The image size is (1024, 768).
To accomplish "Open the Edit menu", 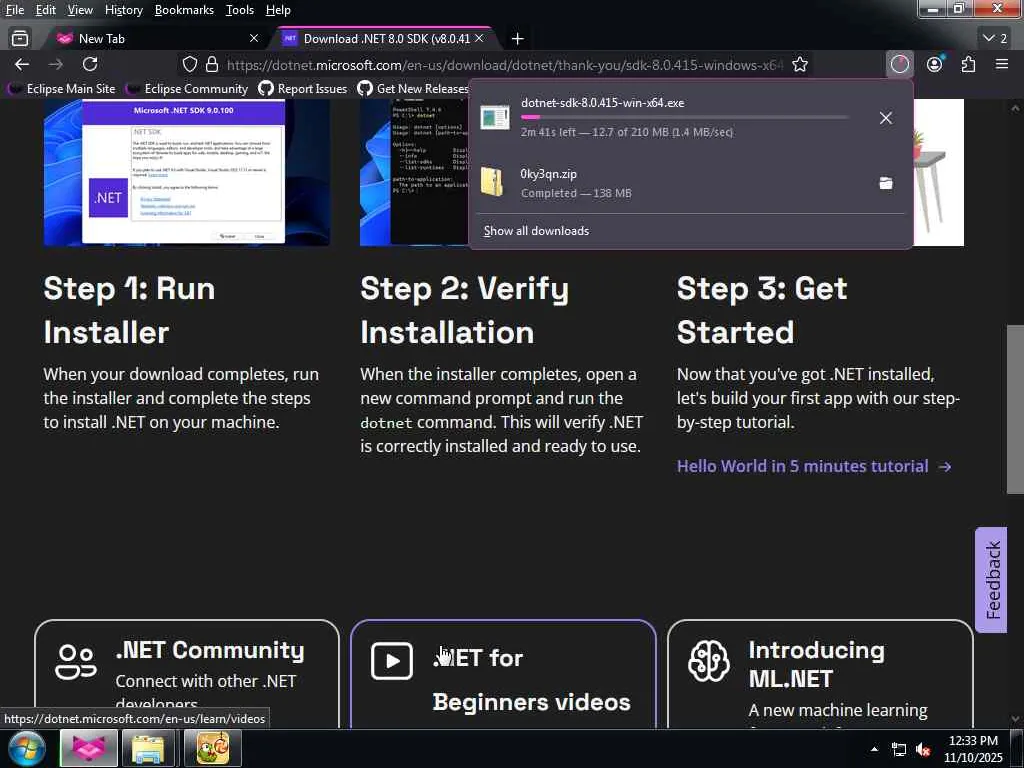I will click(45, 10).
